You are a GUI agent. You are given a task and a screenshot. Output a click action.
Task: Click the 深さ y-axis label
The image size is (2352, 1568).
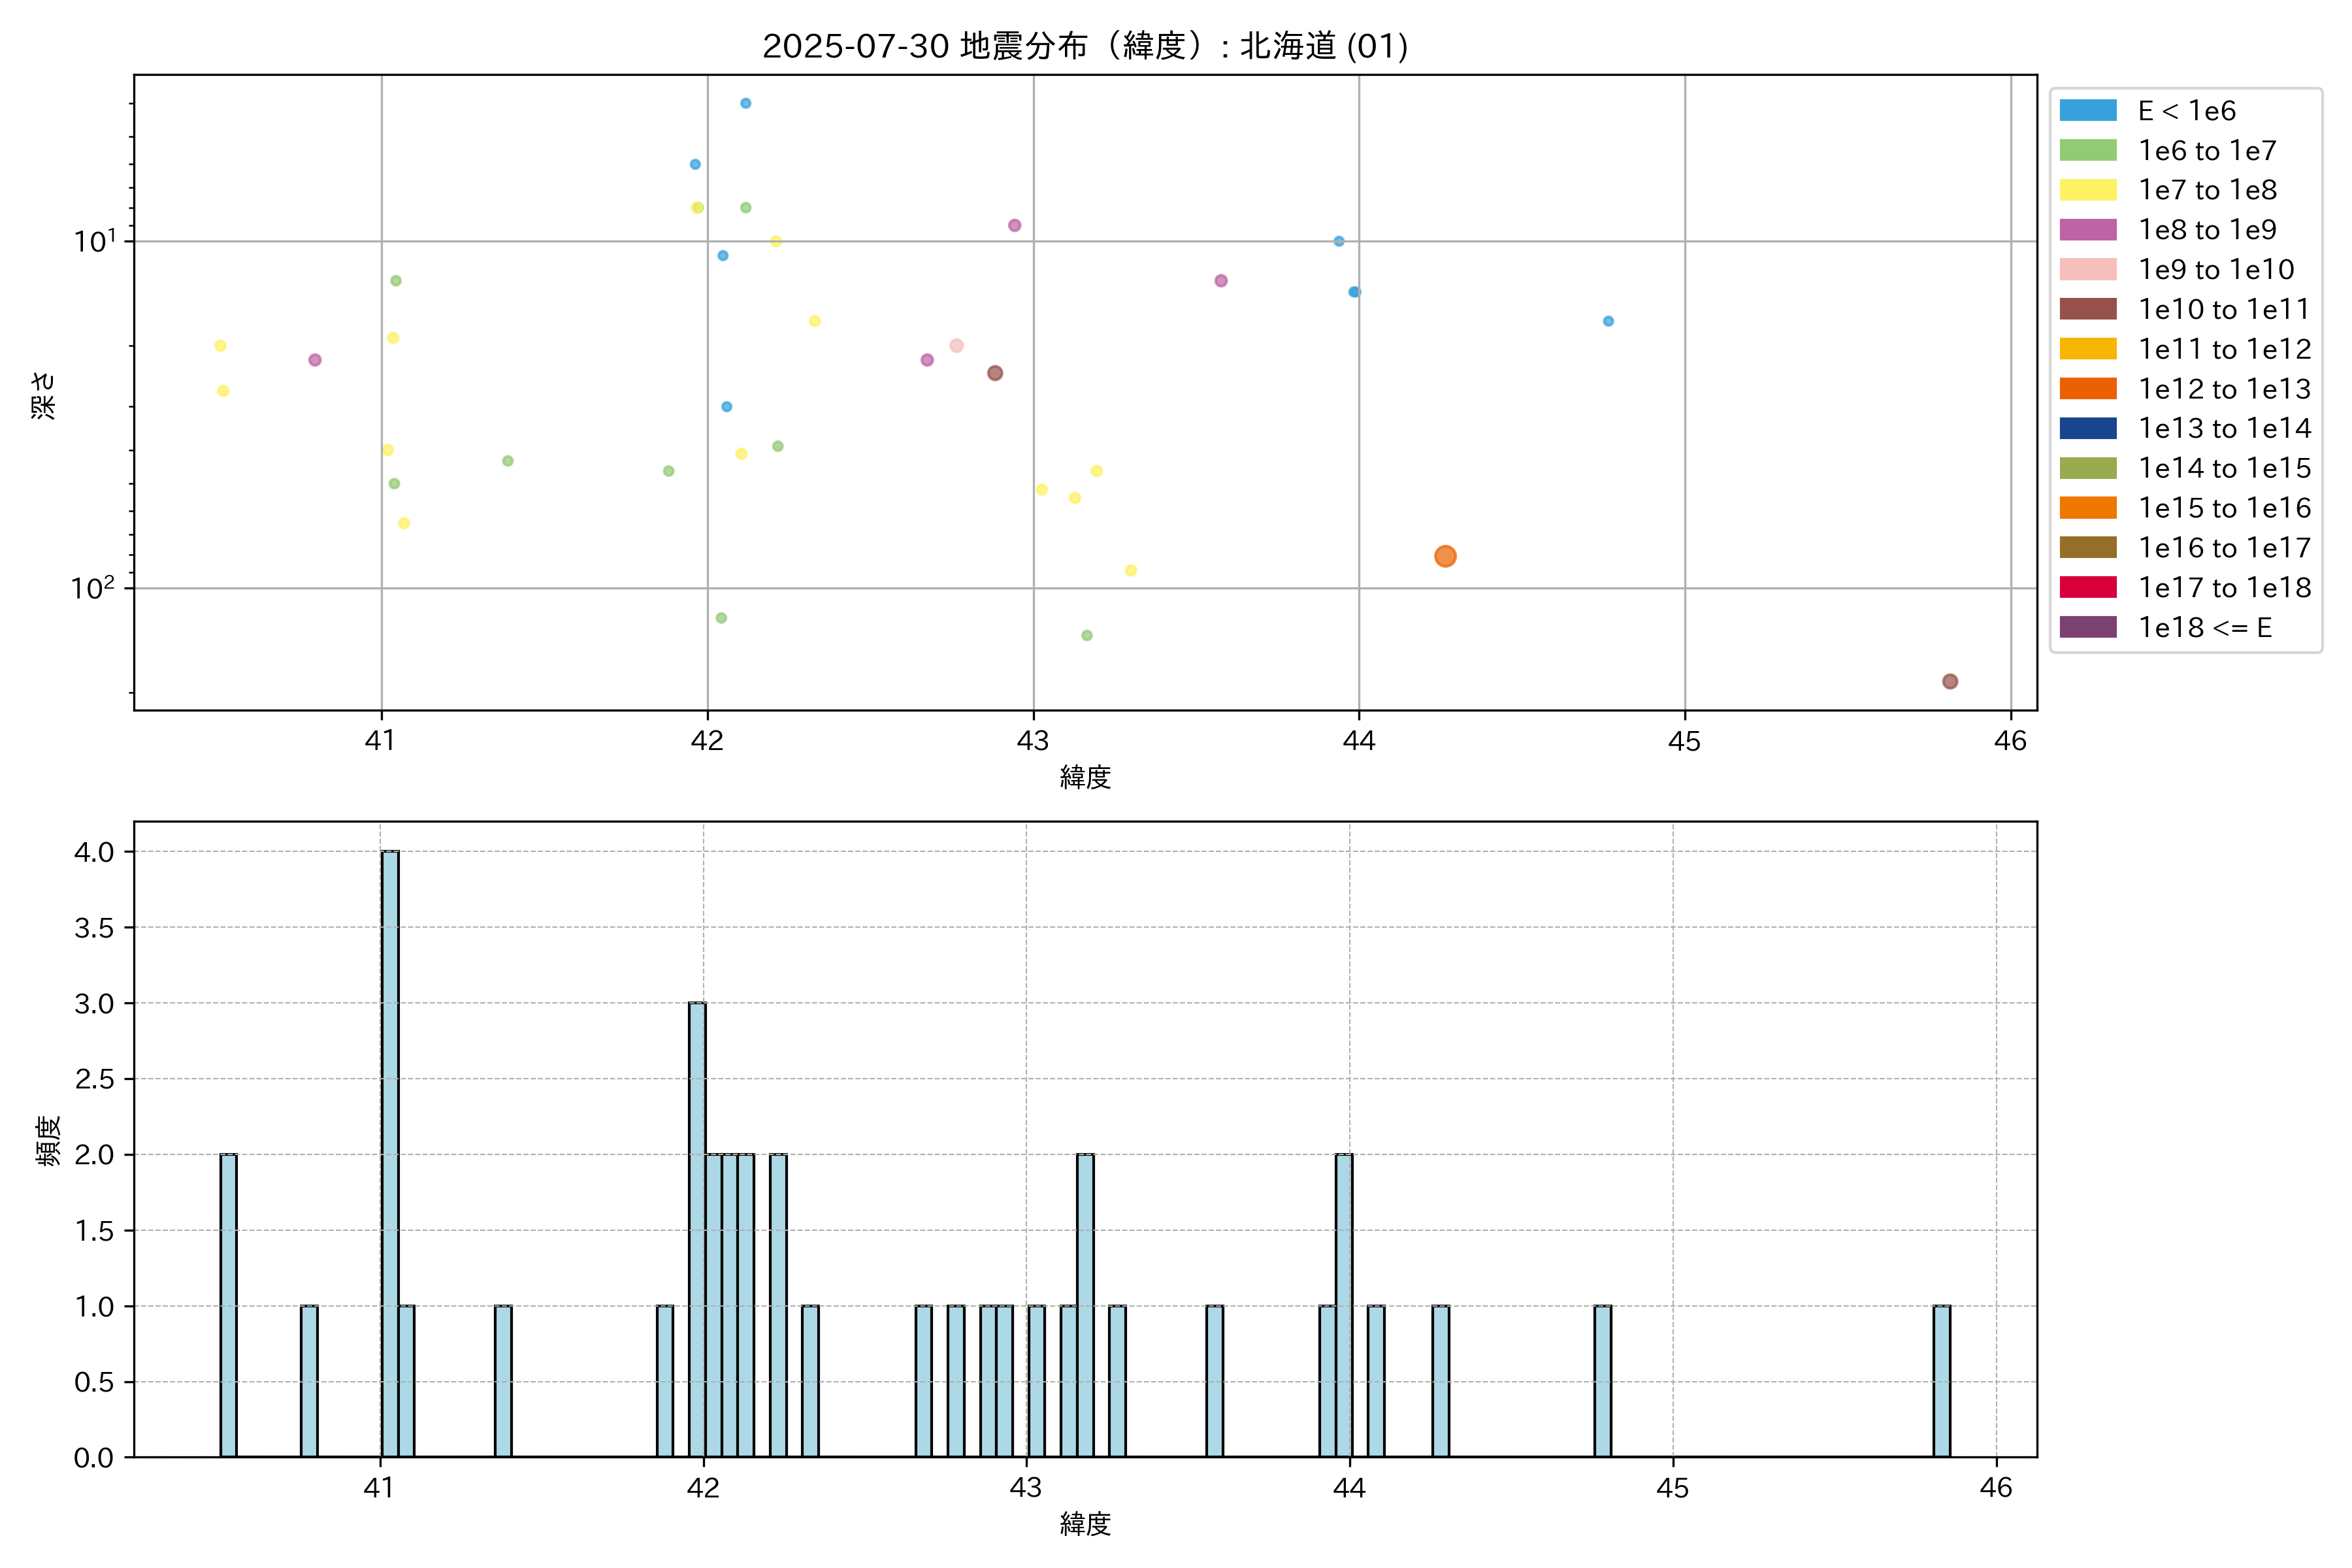click(44, 395)
